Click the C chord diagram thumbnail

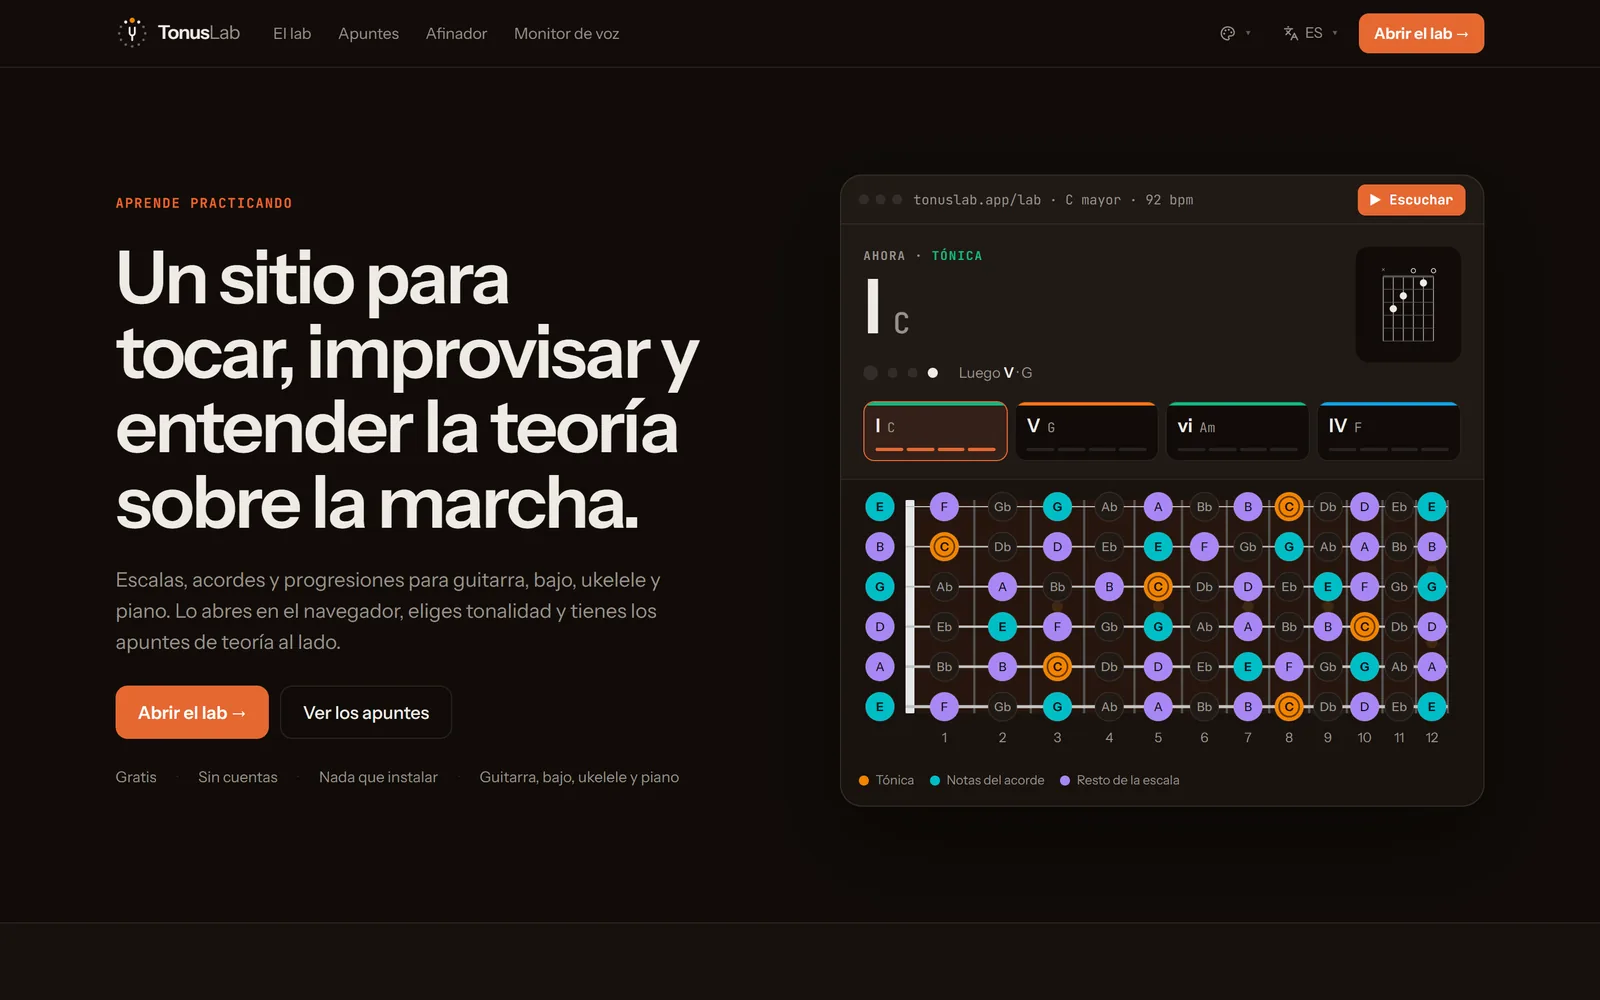pos(1408,304)
